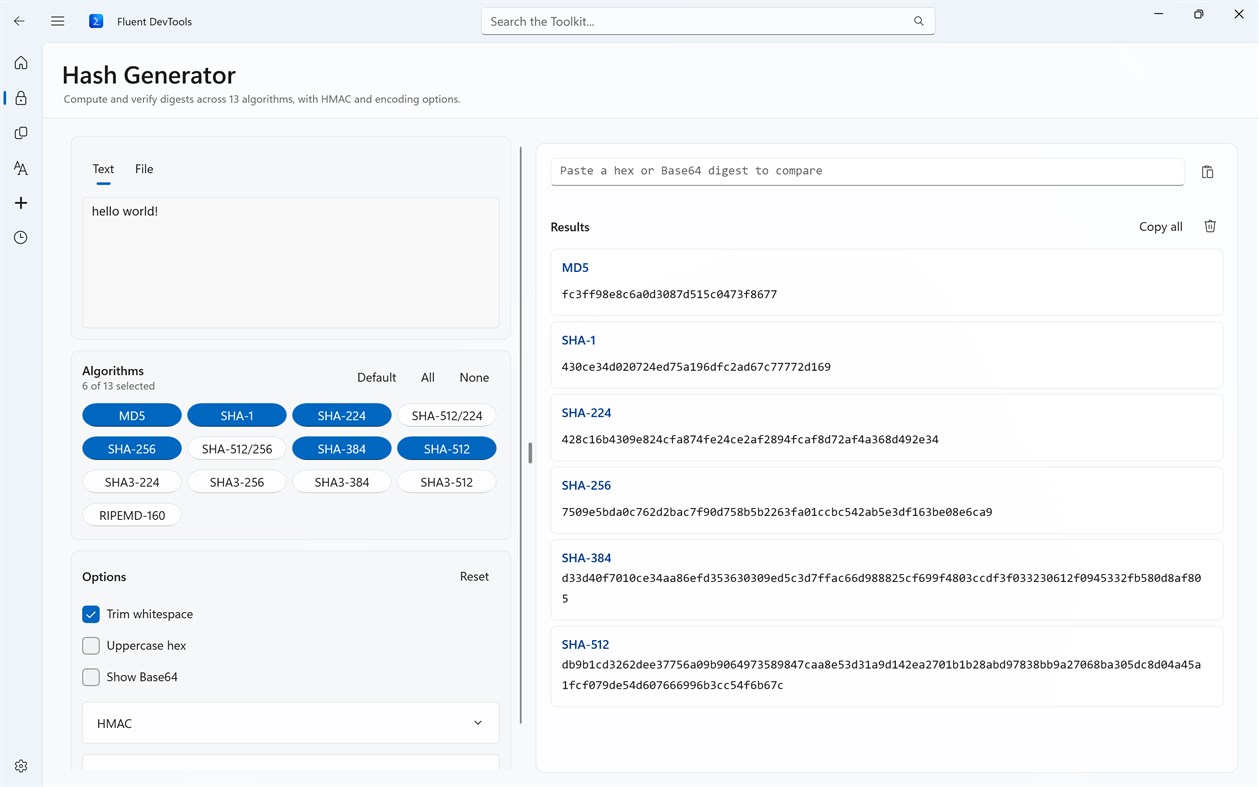This screenshot has width=1259, height=787.
Task: Paste digest using clipboard icon
Action: pos(1207,172)
